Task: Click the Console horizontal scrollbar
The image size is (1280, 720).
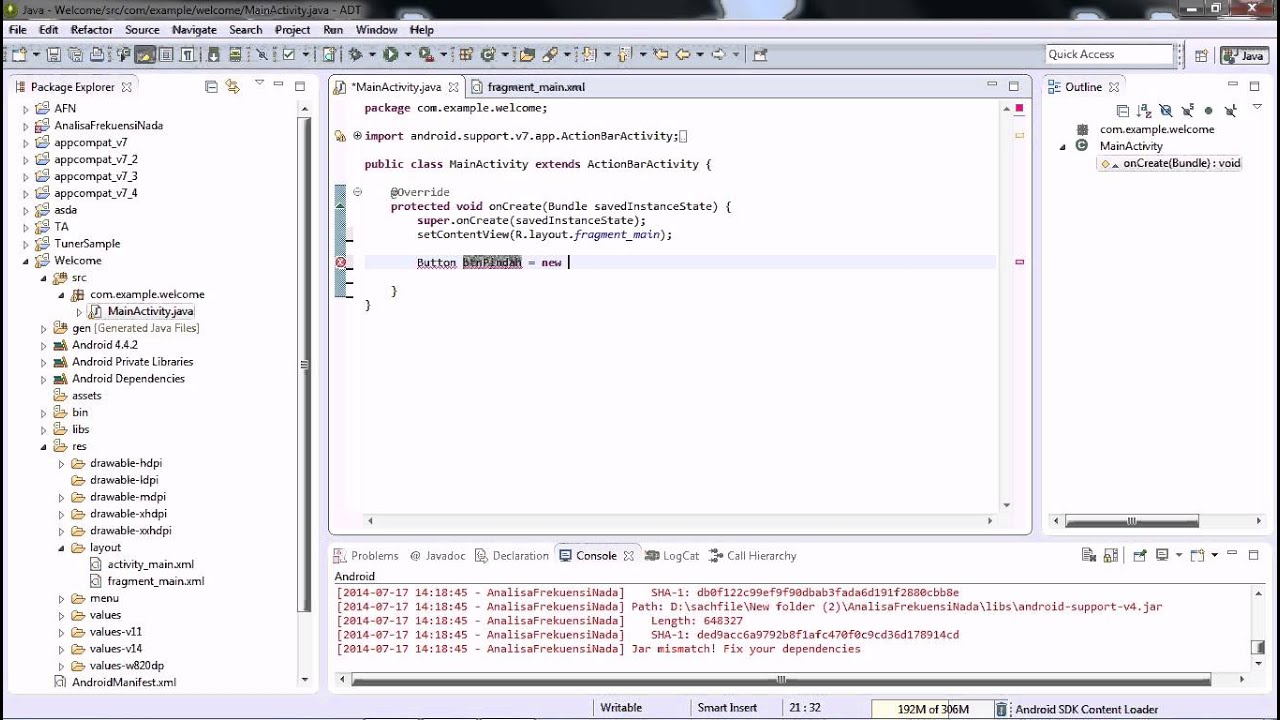Action: [781, 680]
